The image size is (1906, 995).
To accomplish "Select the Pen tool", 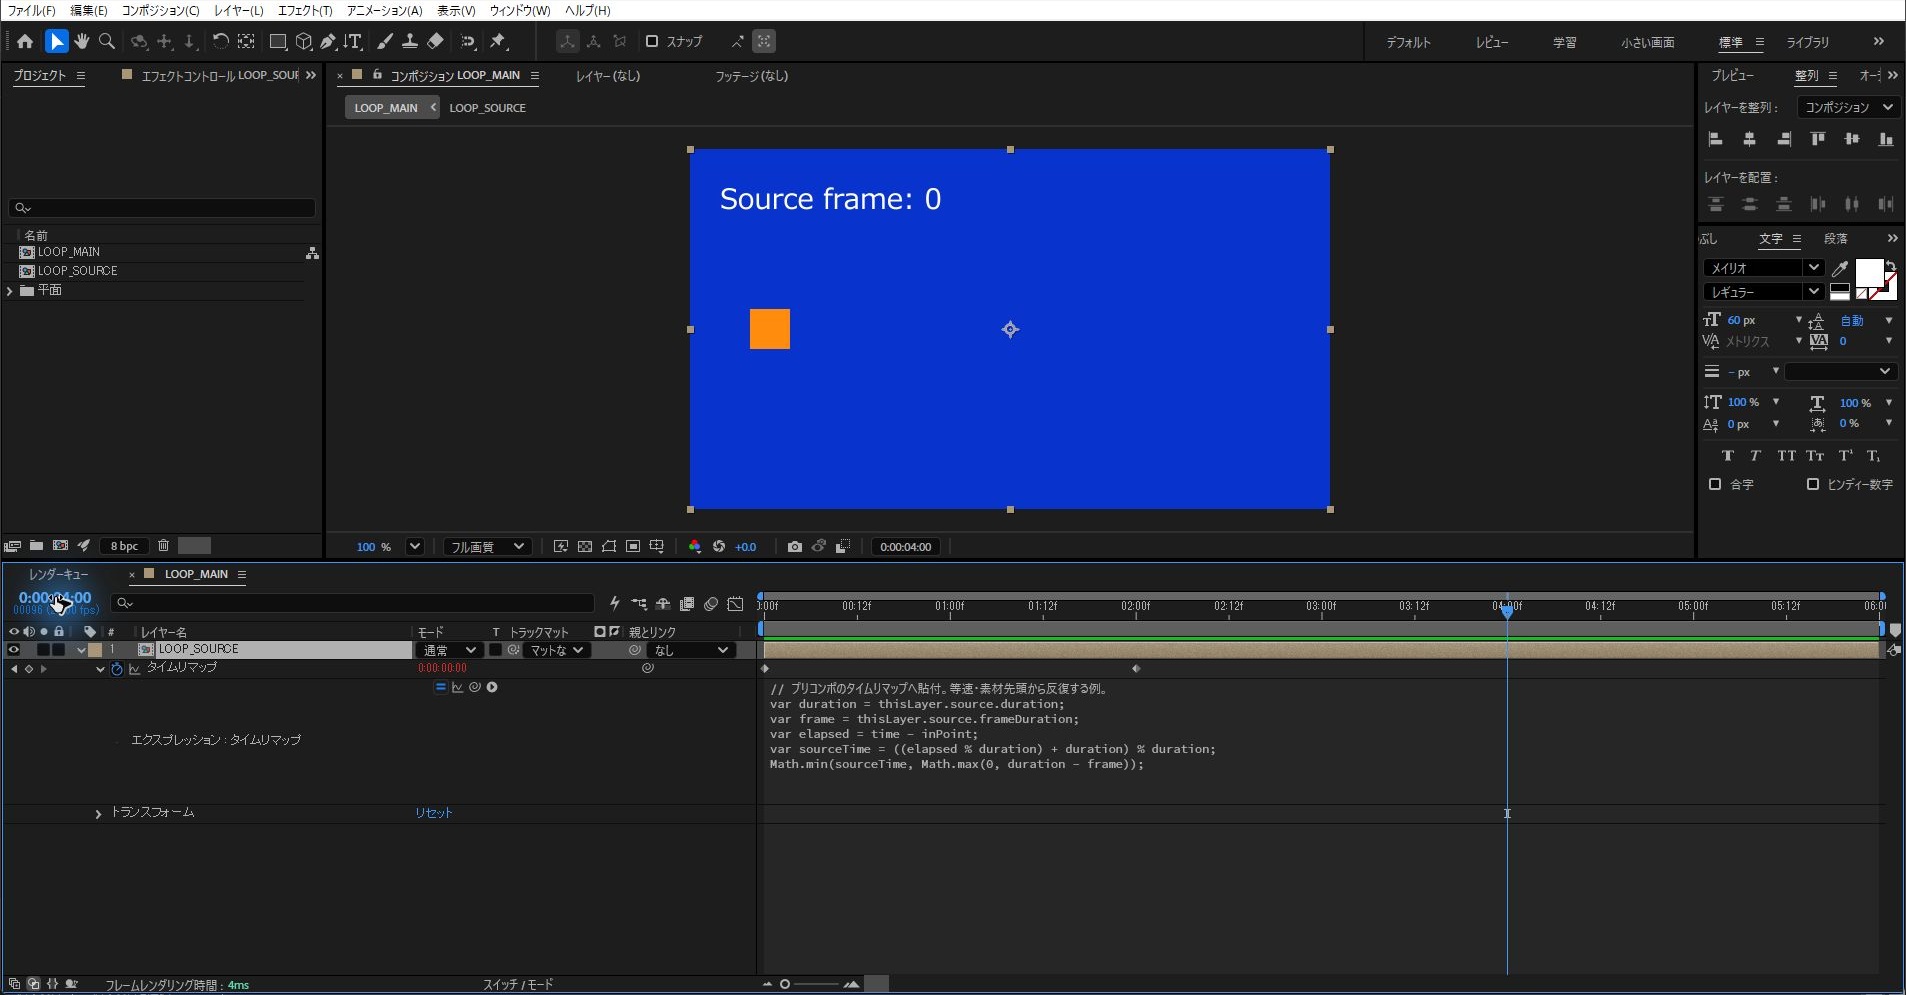I will (328, 41).
